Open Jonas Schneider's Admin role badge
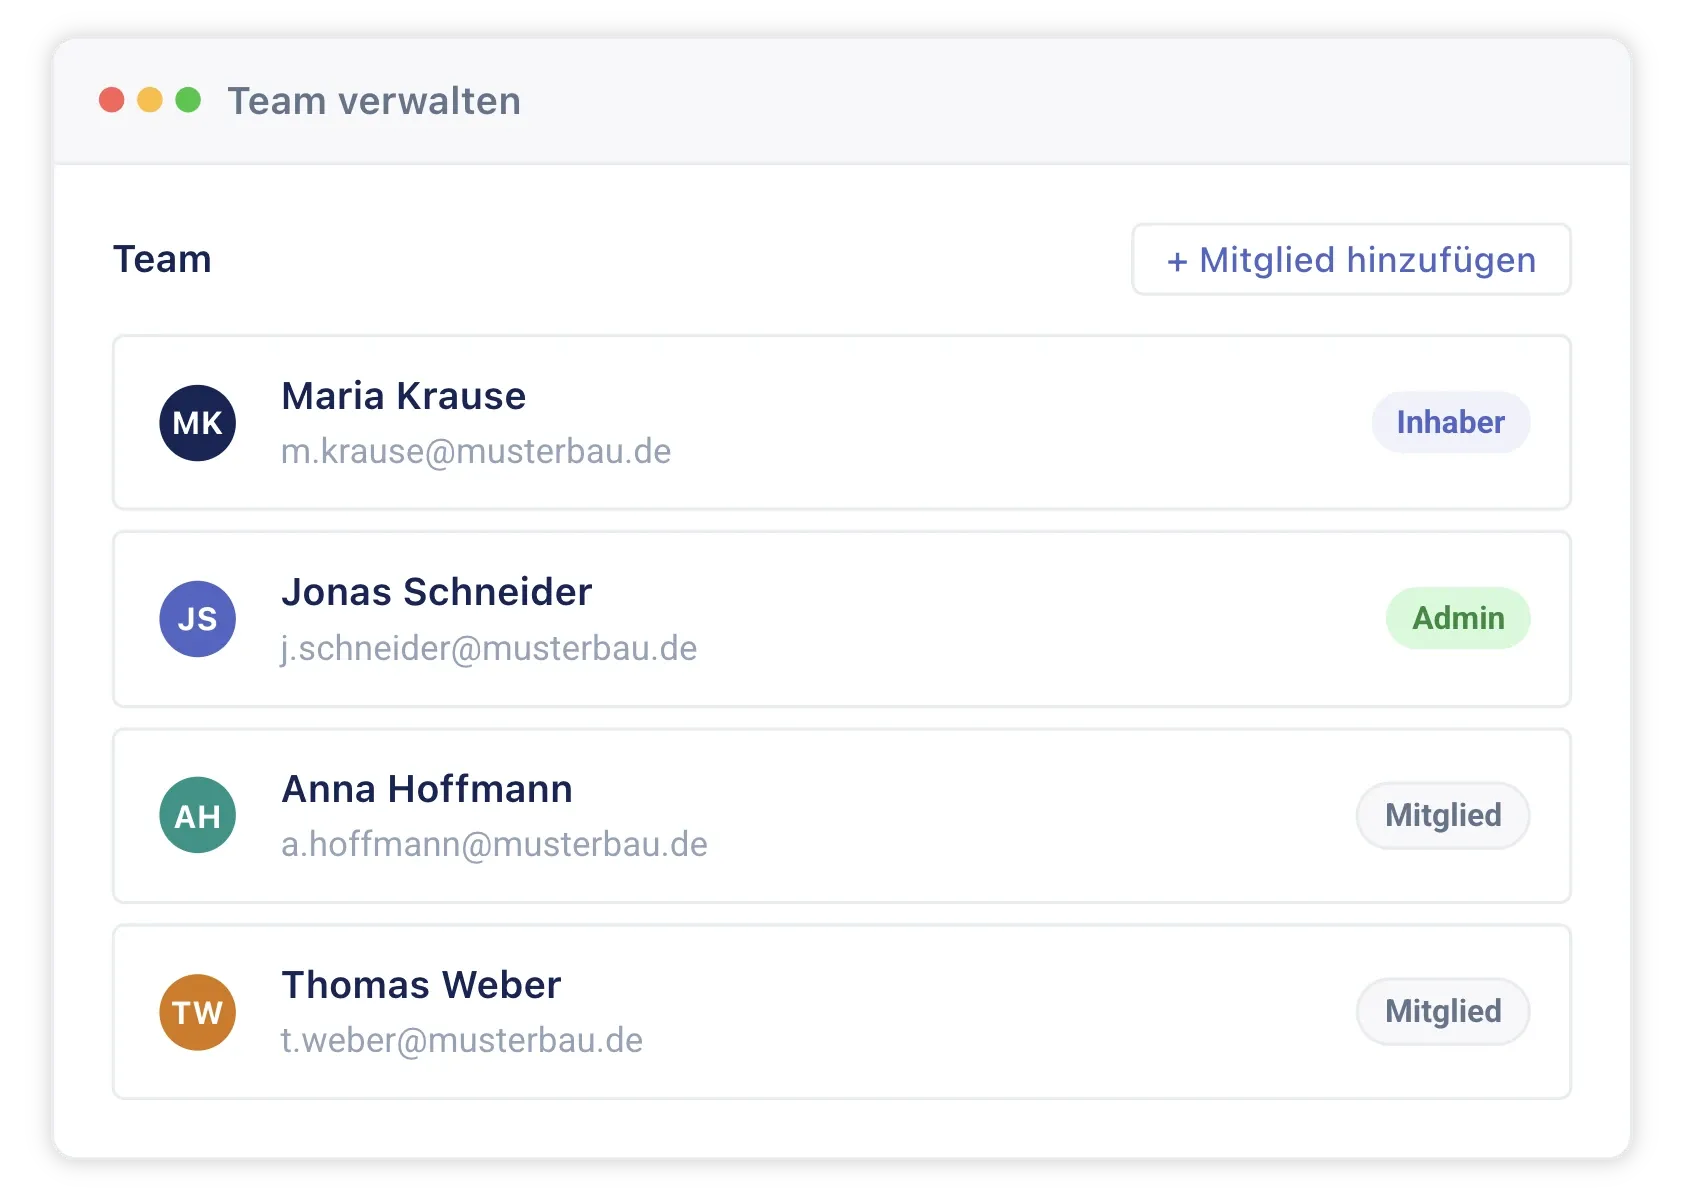 click(x=1458, y=618)
